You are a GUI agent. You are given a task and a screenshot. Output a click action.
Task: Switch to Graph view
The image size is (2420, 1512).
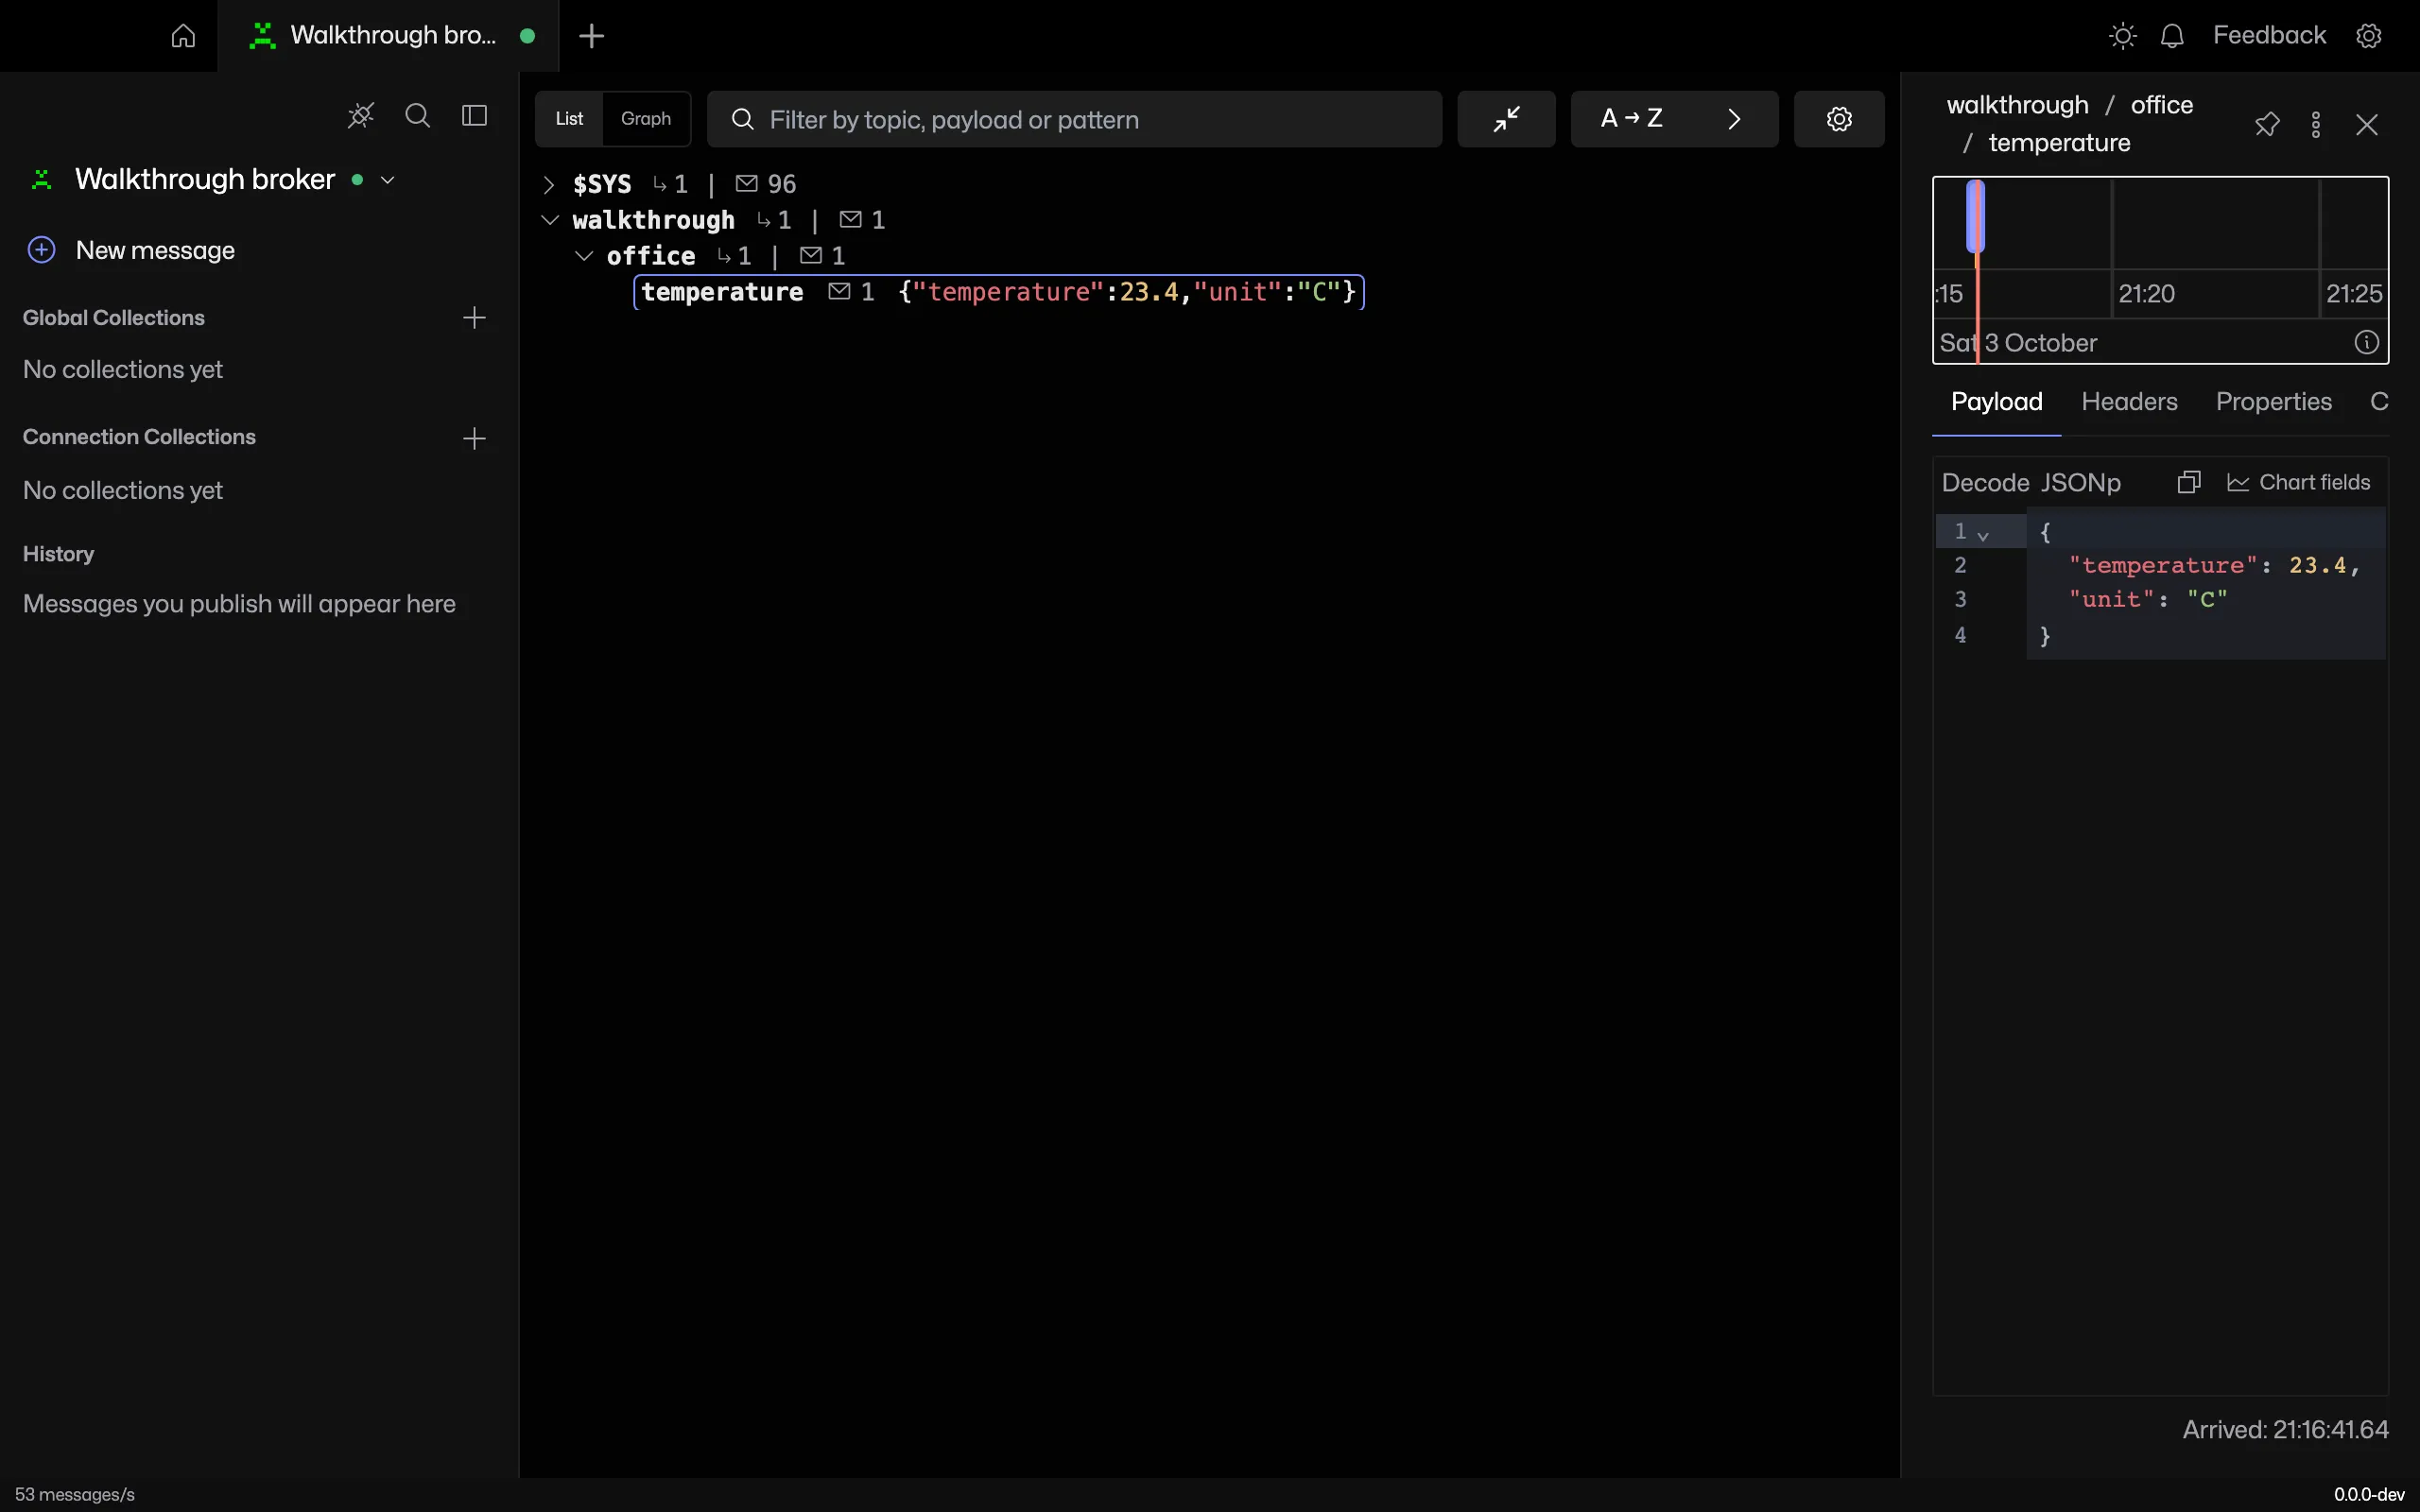point(646,119)
